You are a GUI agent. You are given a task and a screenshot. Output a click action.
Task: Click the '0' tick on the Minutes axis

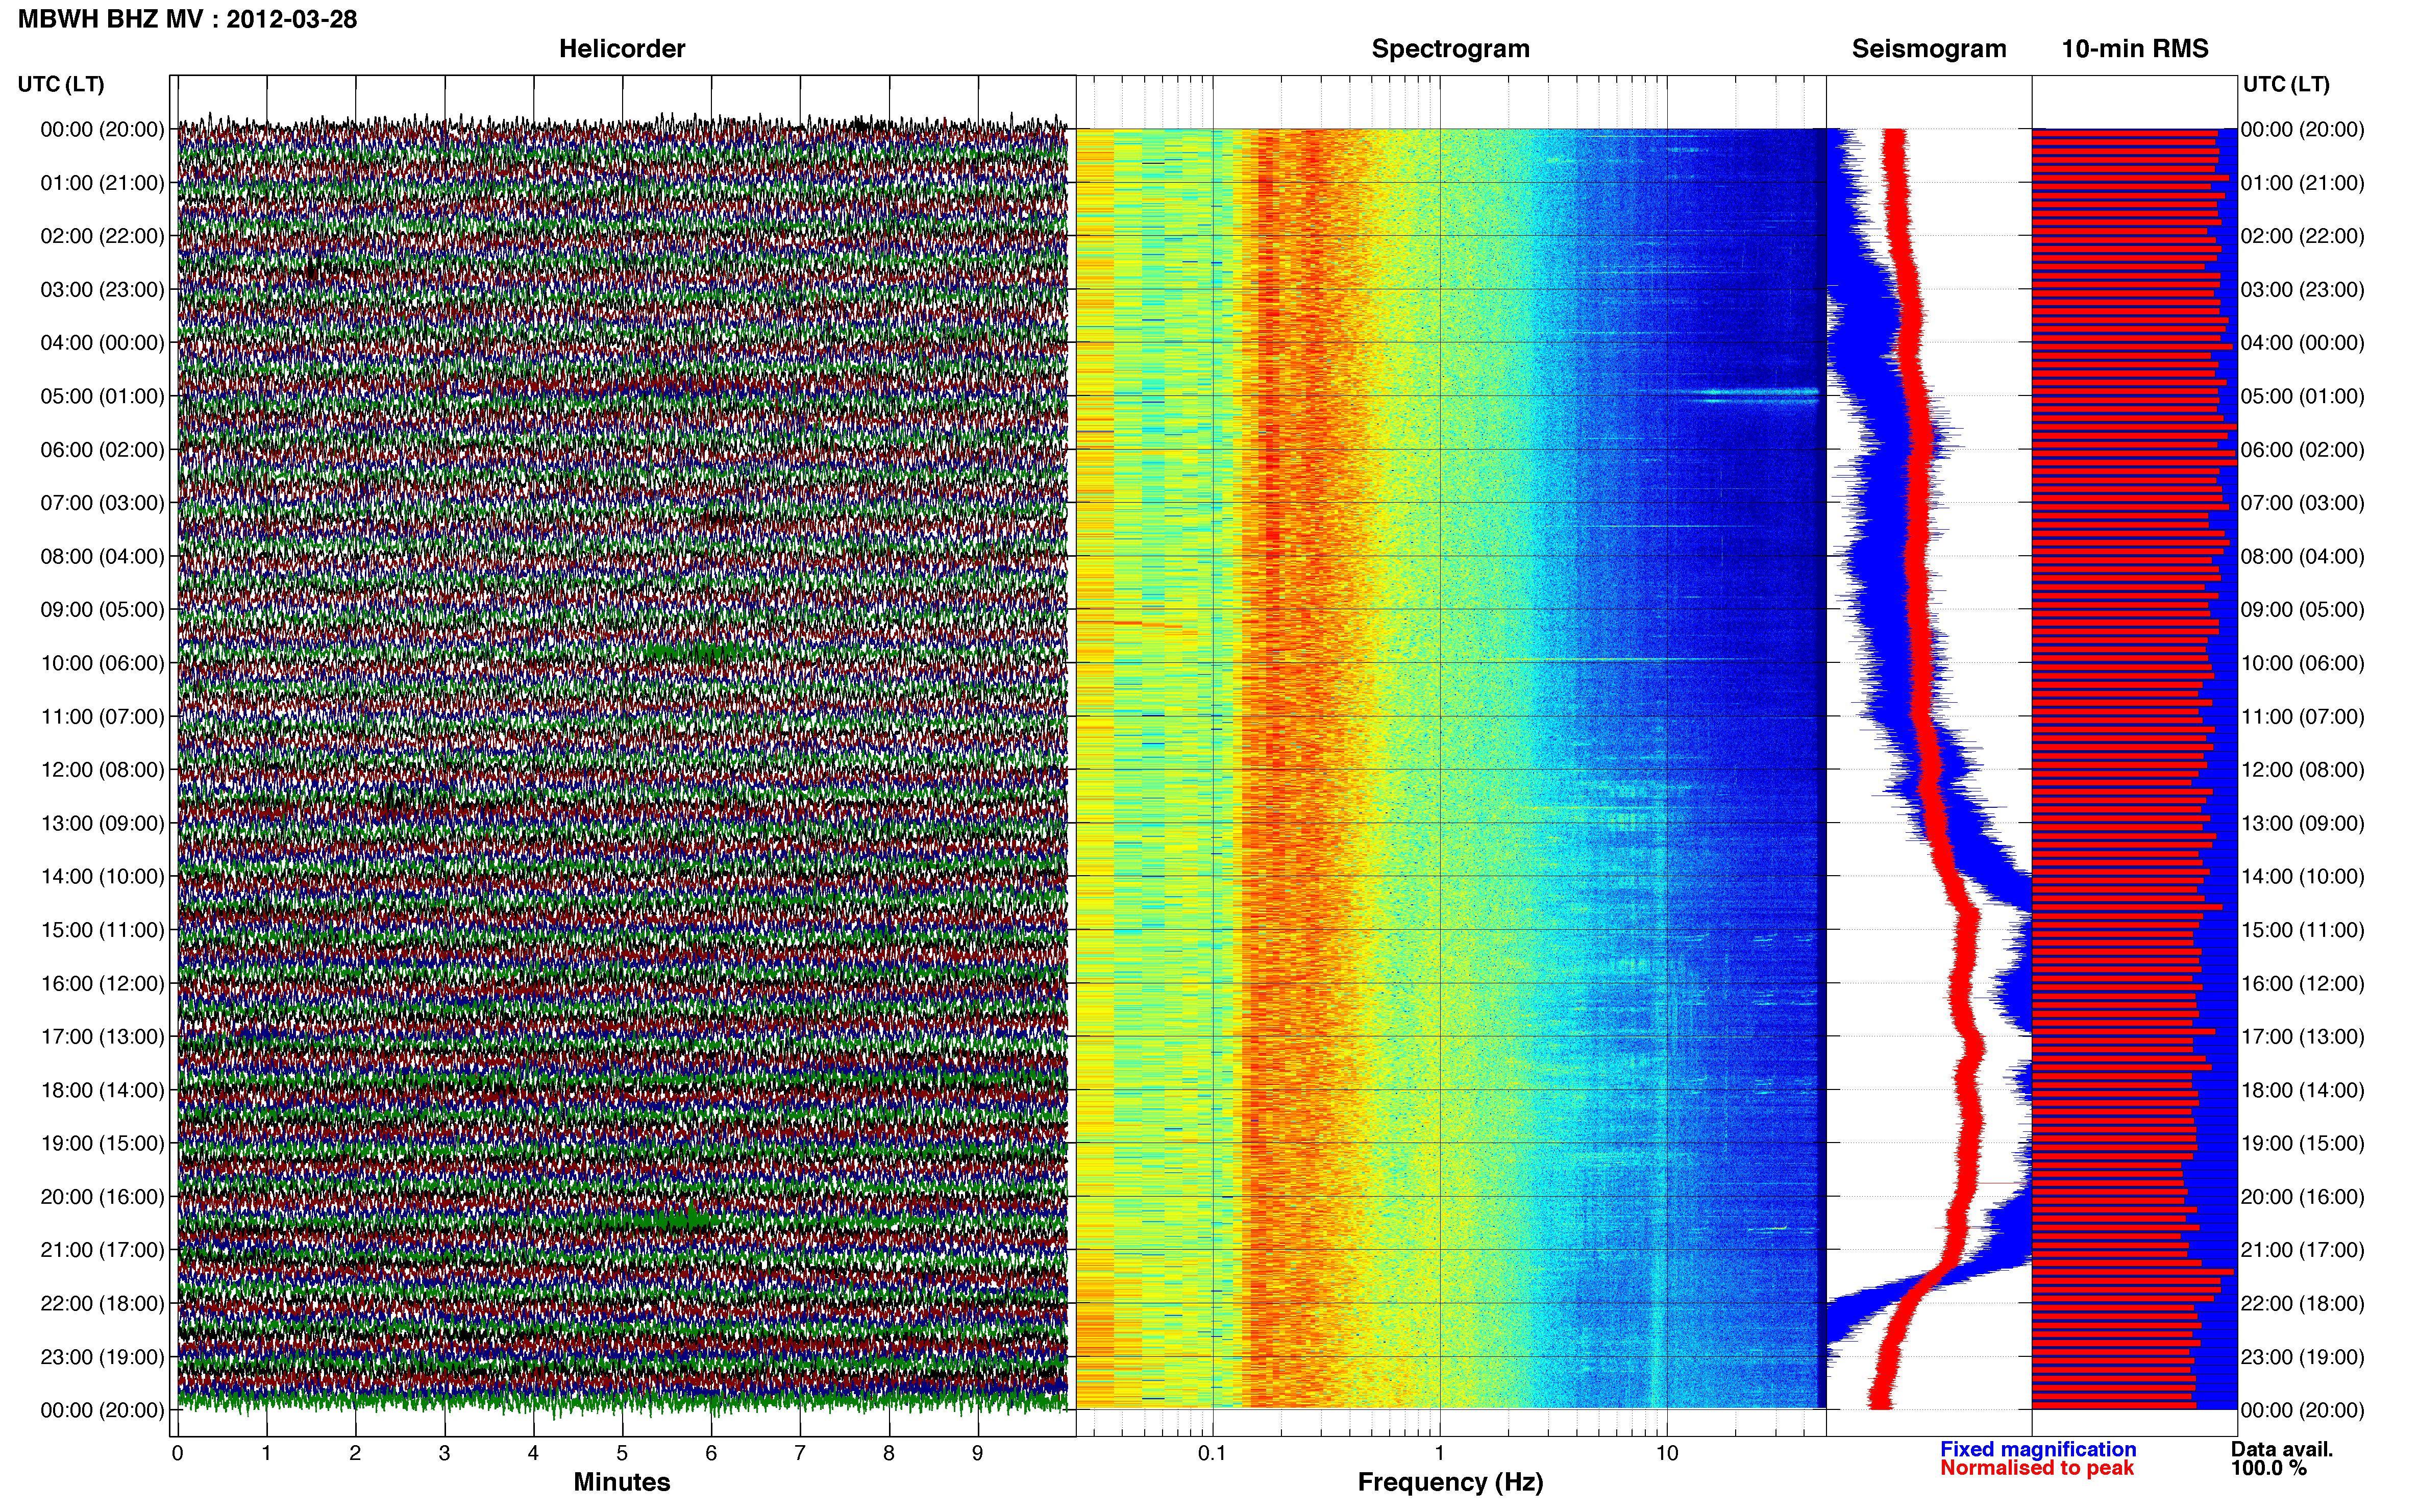177,1453
